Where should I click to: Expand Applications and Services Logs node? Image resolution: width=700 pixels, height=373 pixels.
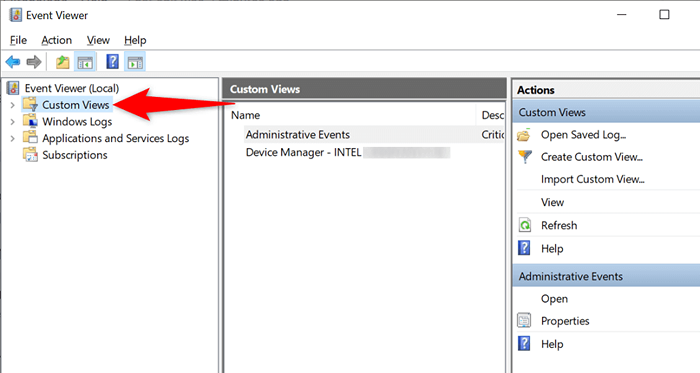(x=12, y=139)
